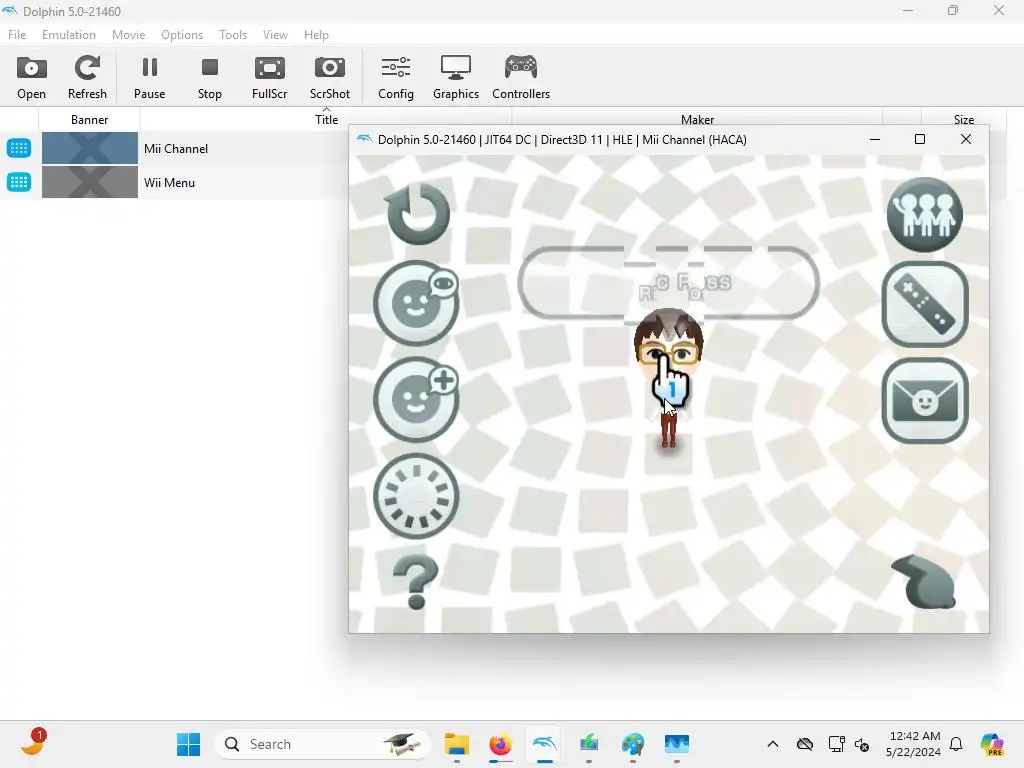Open Firefox from taskbar
This screenshot has width=1024, height=768.
click(x=500, y=744)
